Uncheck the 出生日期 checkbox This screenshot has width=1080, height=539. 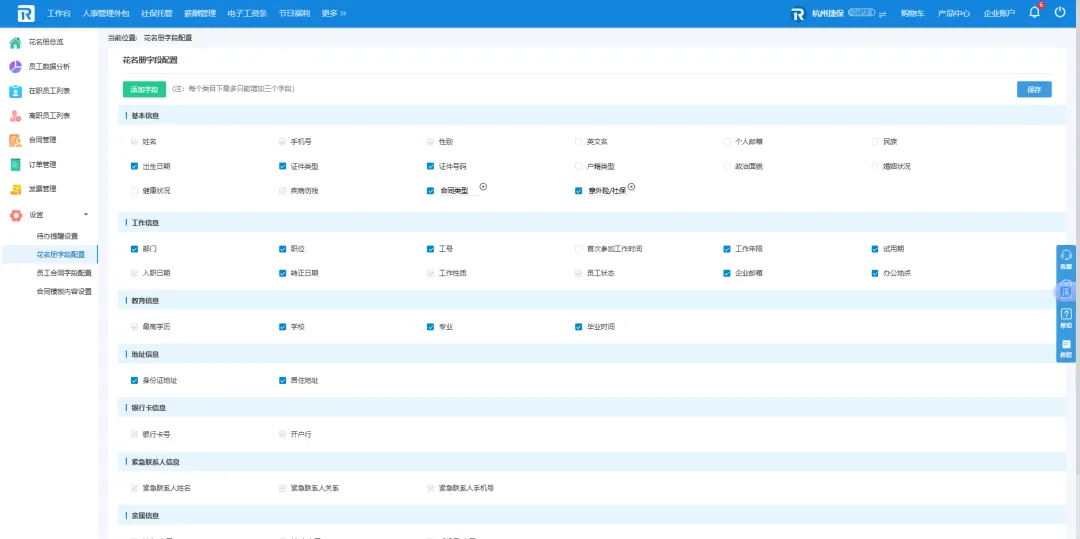tap(134, 166)
